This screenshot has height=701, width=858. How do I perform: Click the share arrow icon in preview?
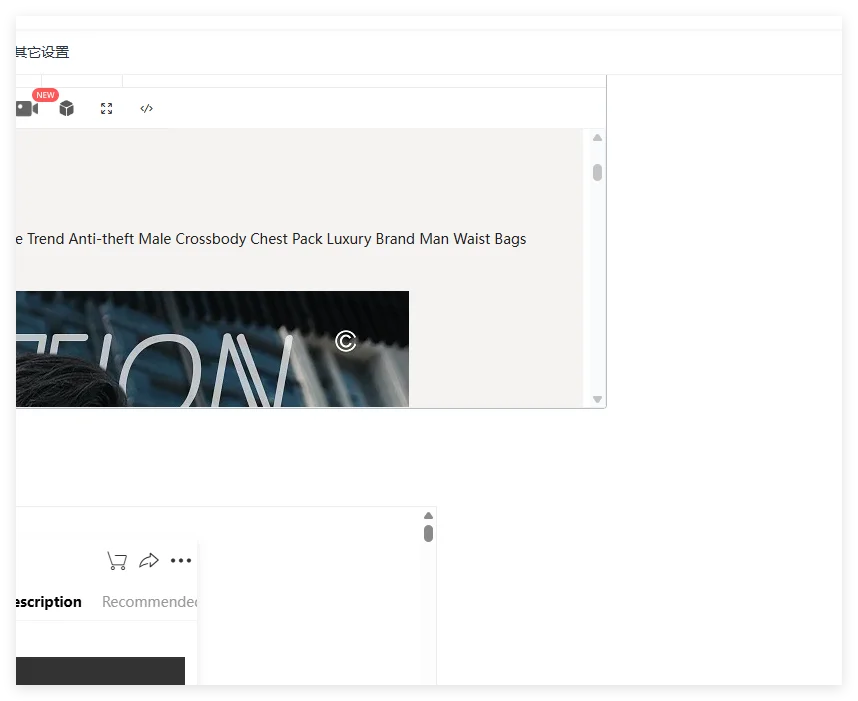point(149,560)
